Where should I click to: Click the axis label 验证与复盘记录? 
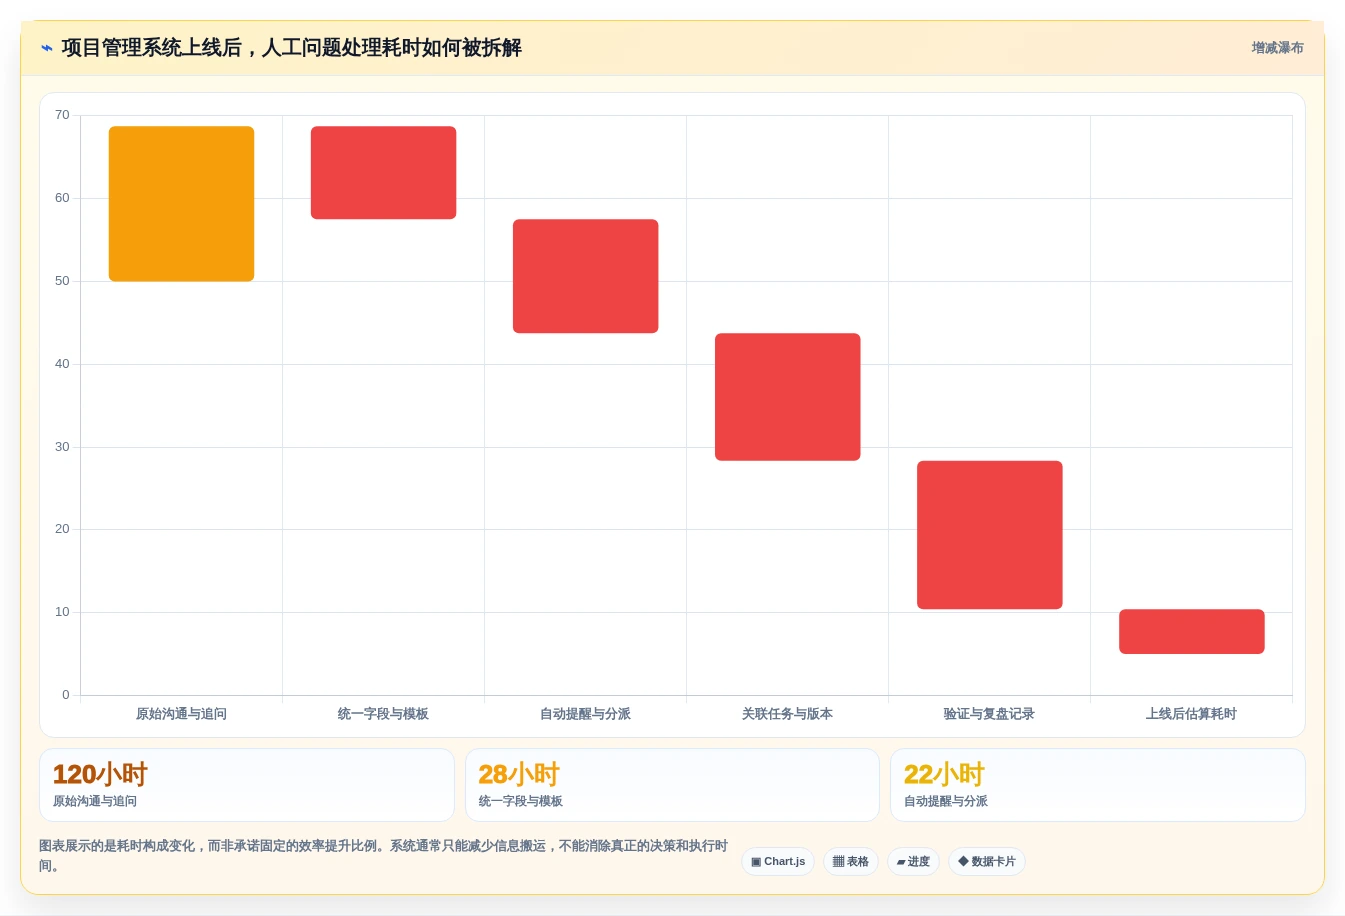pyautogui.click(x=989, y=714)
